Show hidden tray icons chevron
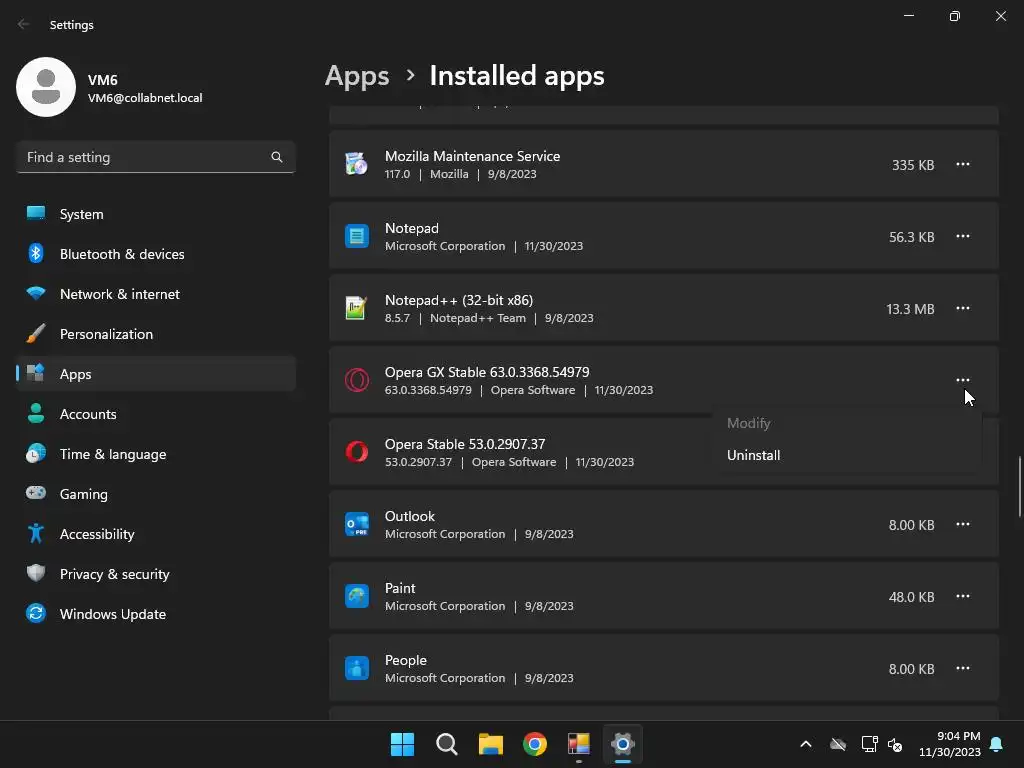Viewport: 1024px width, 768px height. pyautogui.click(x=806, y=744)
